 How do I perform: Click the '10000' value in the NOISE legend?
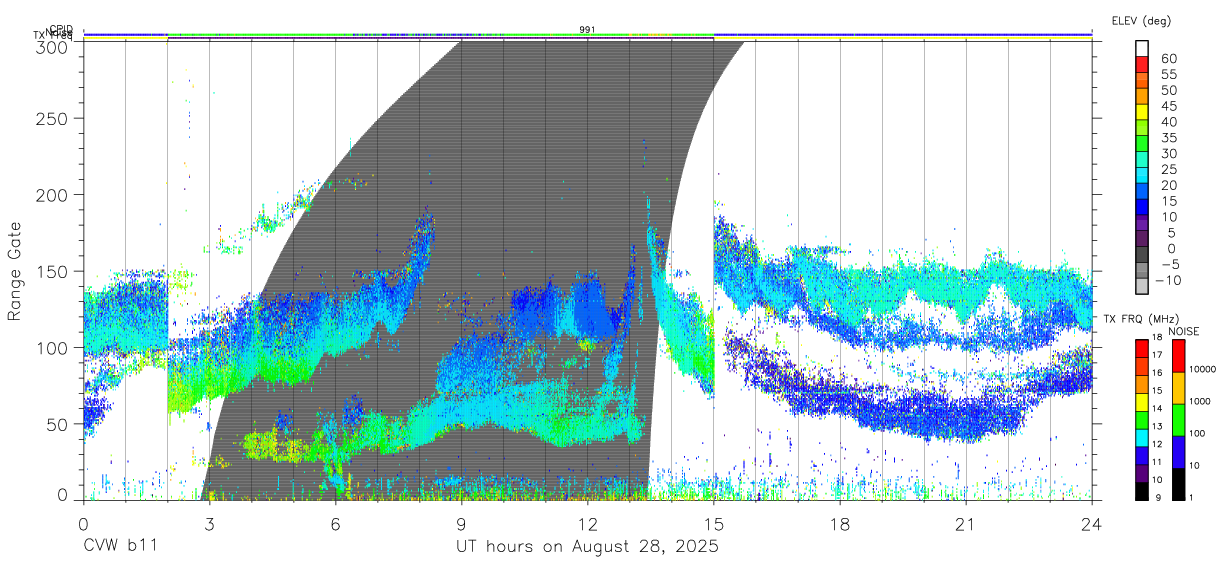[1204, 369]
